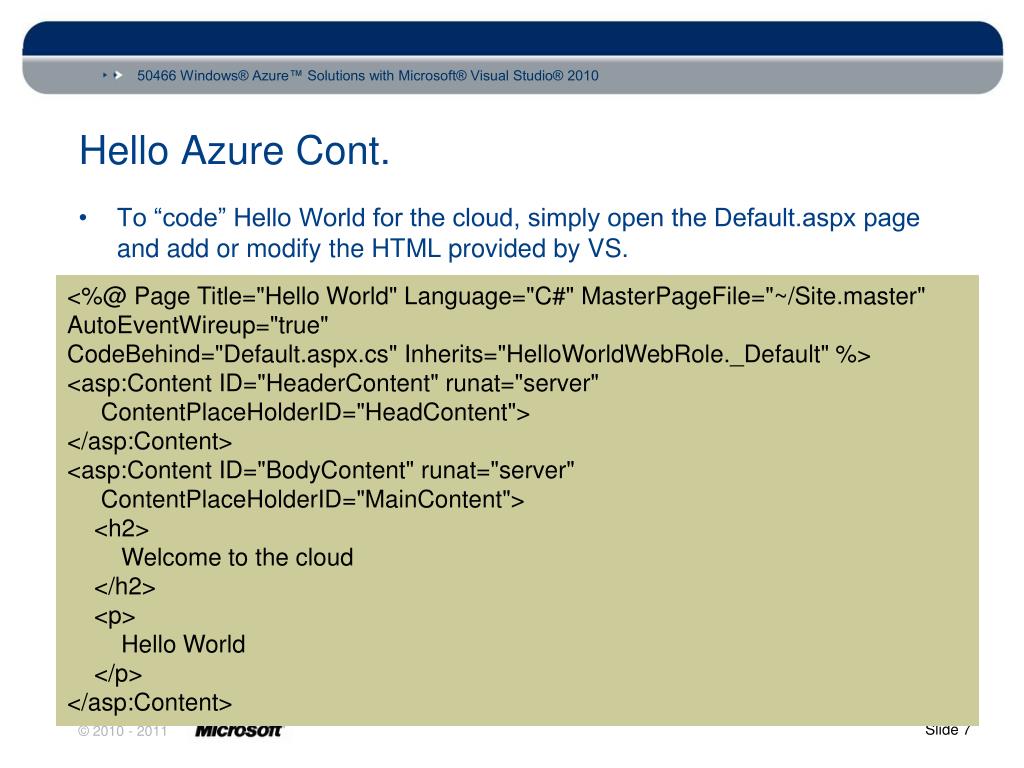Click the "Slide 7" page number label
The image size is (1024, 768).
pos(948,730)
